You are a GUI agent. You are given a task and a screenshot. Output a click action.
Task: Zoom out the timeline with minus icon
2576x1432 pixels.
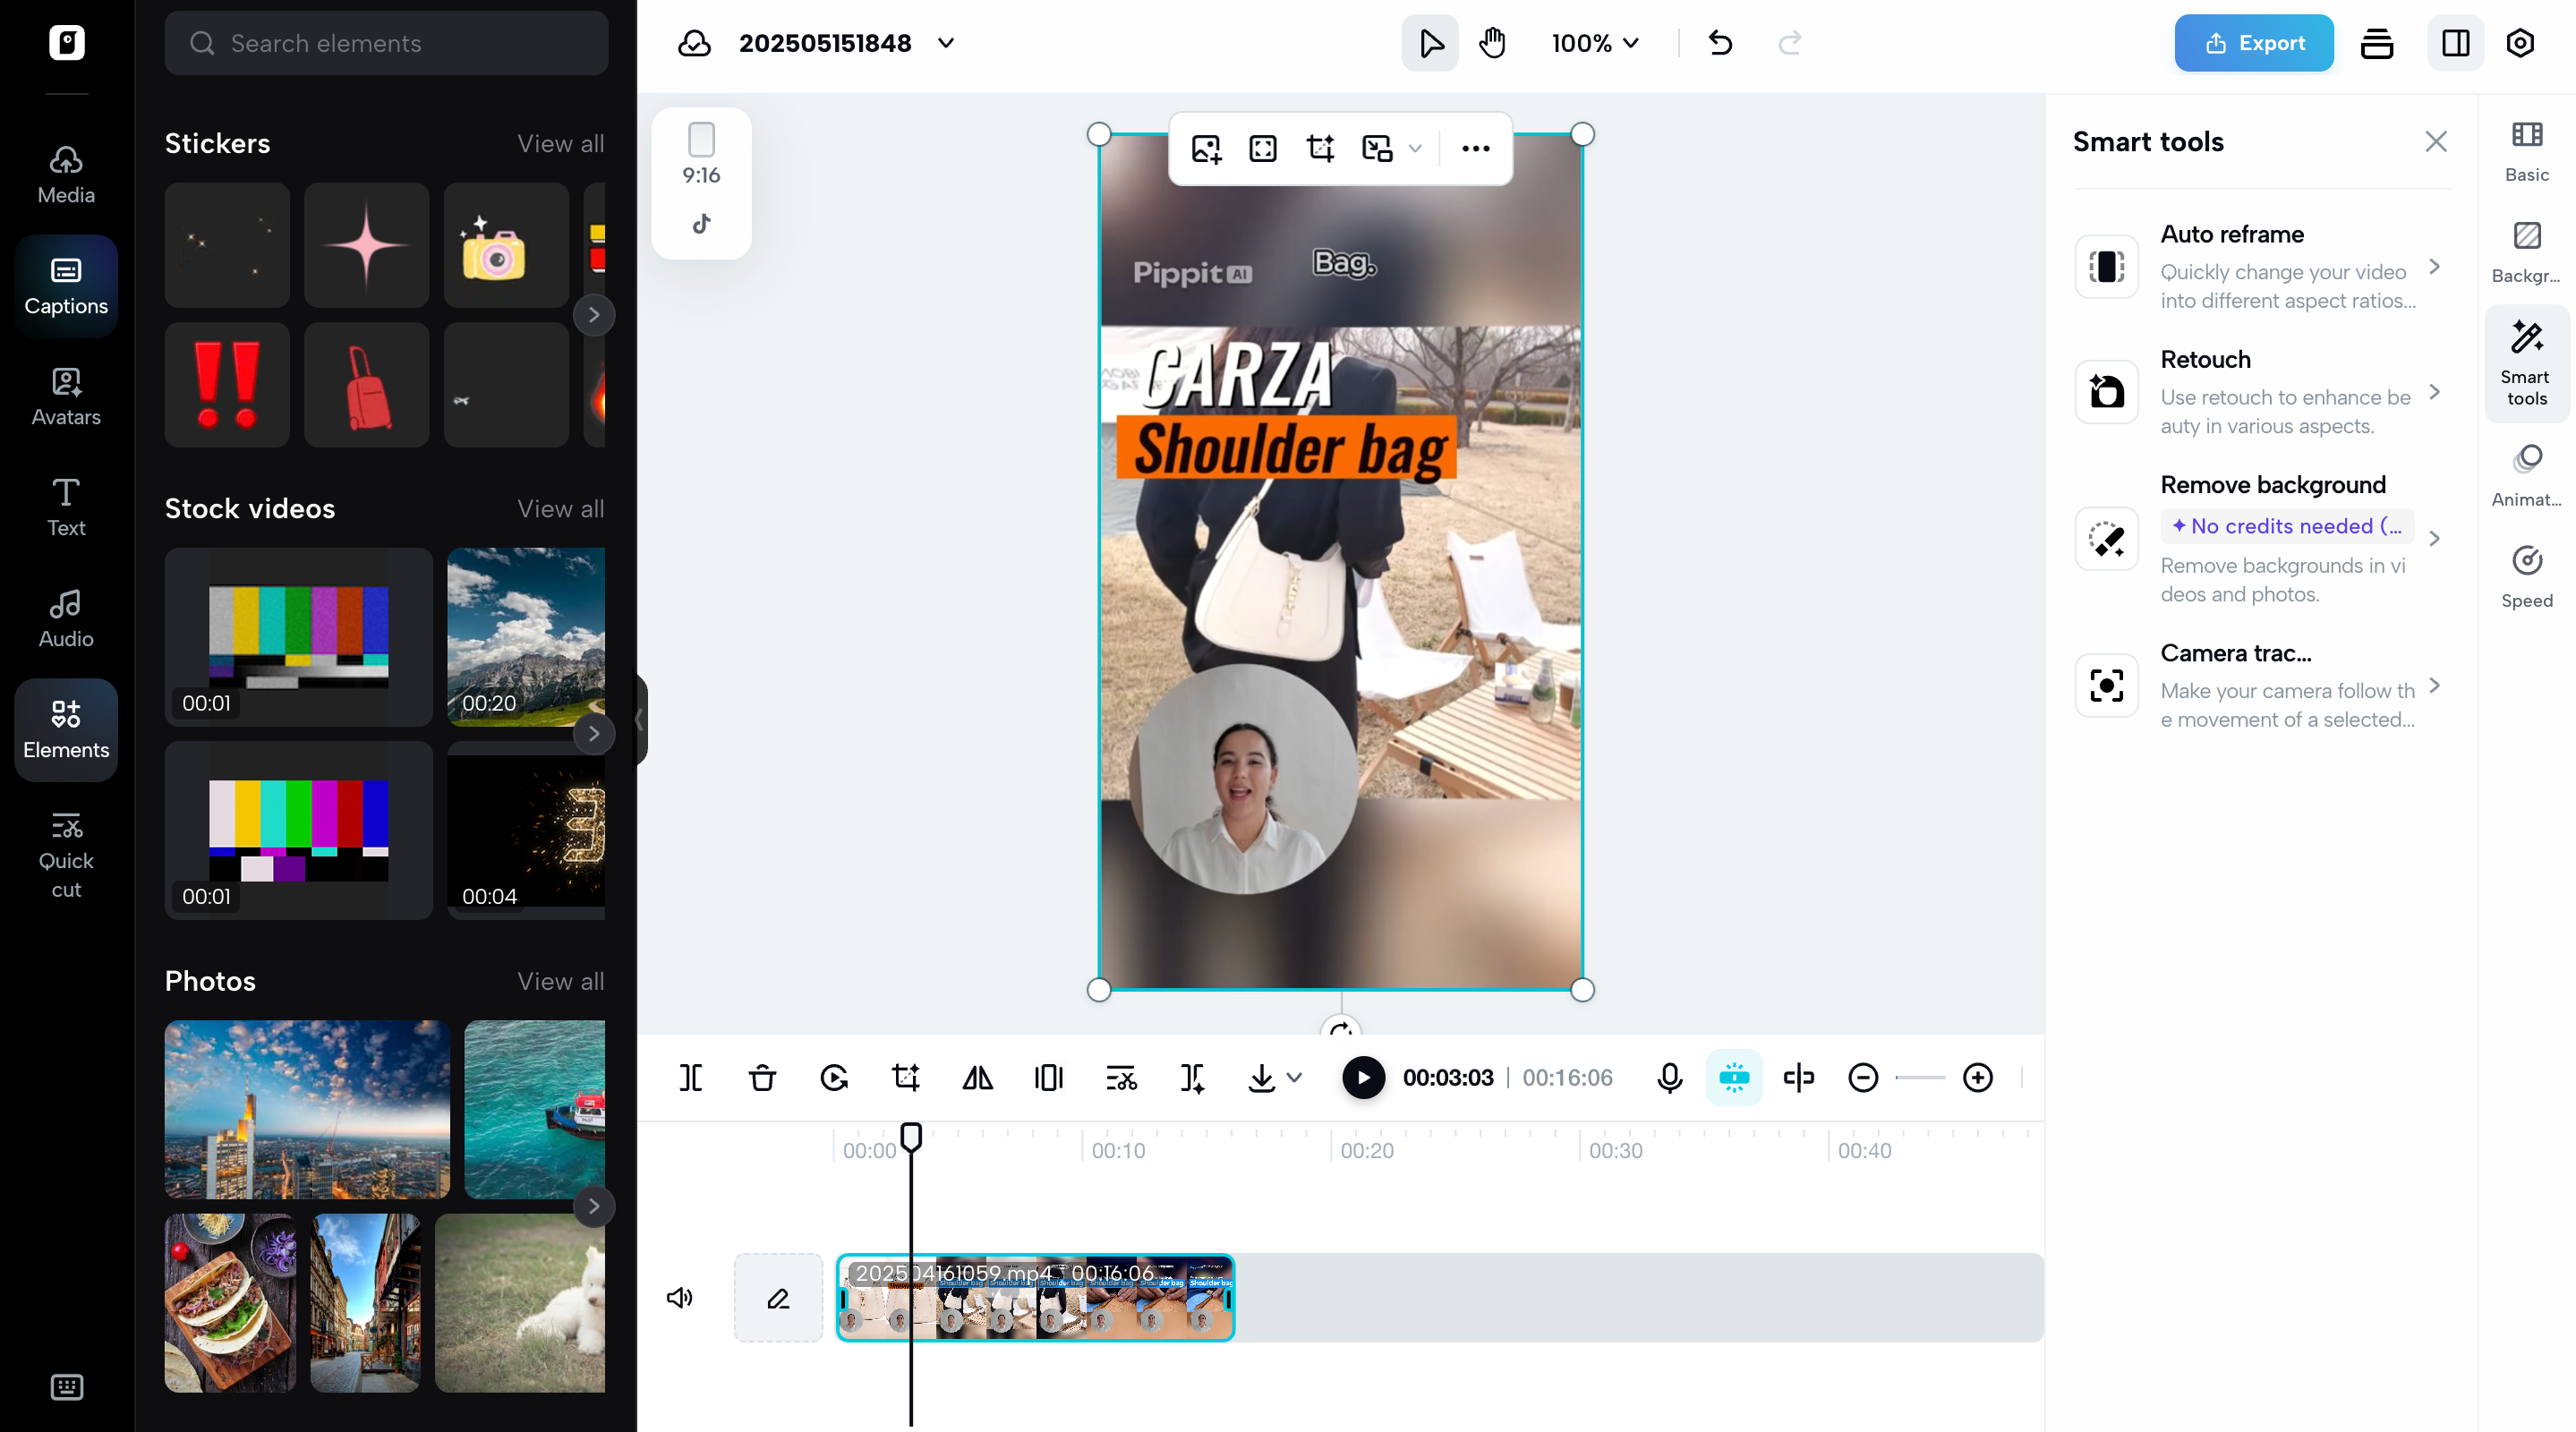1862,1078
